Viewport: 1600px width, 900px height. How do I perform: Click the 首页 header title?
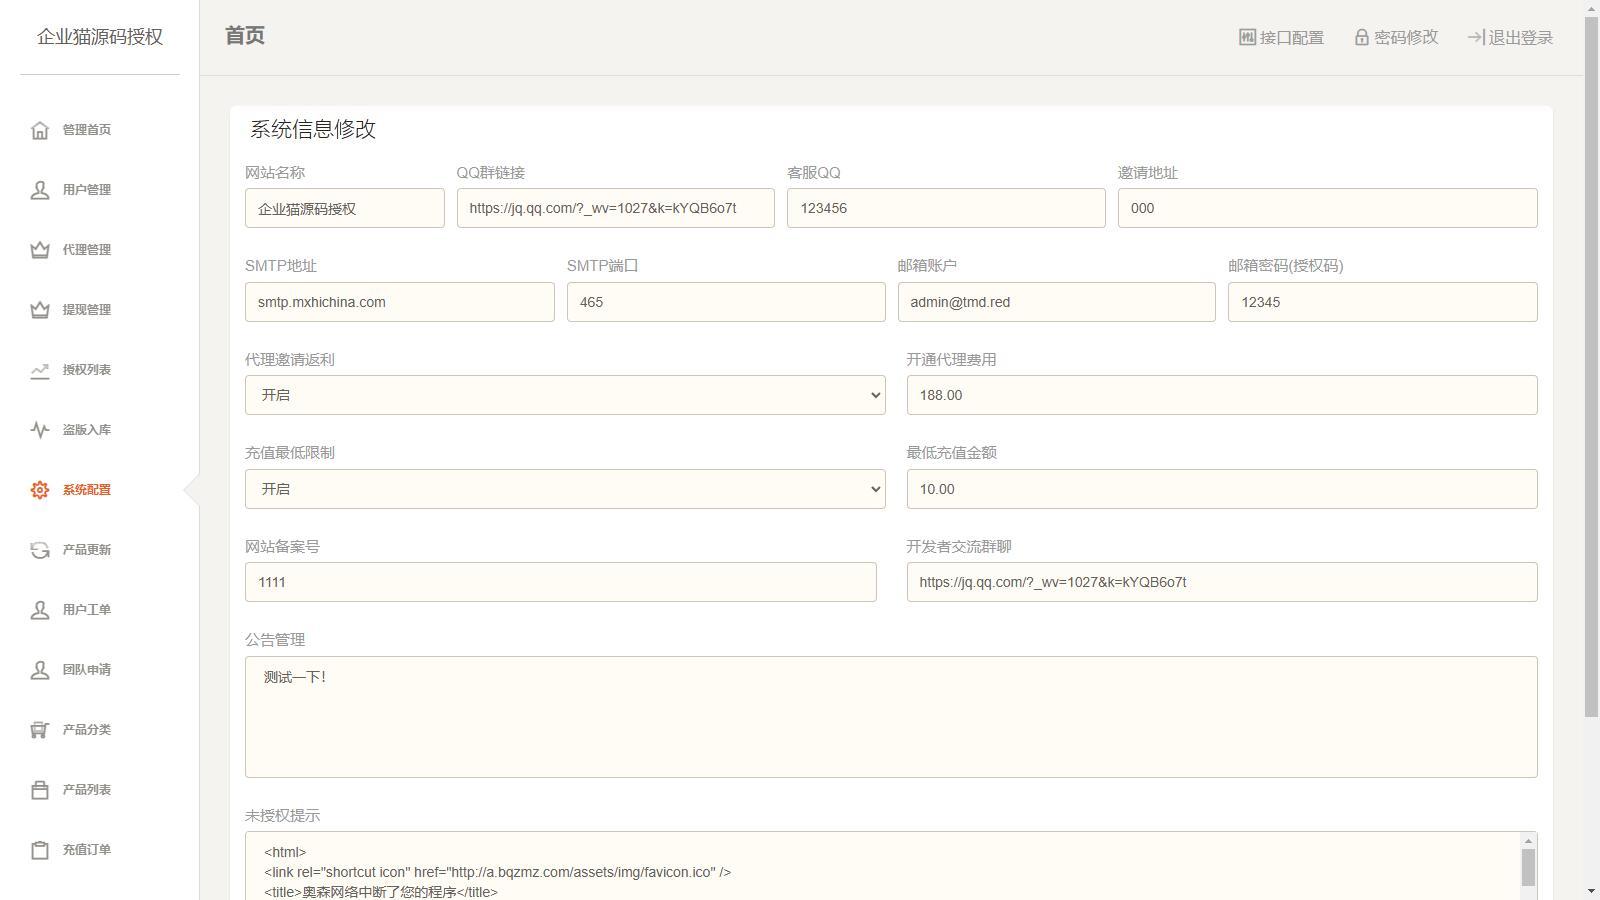[x=245, y=36]
